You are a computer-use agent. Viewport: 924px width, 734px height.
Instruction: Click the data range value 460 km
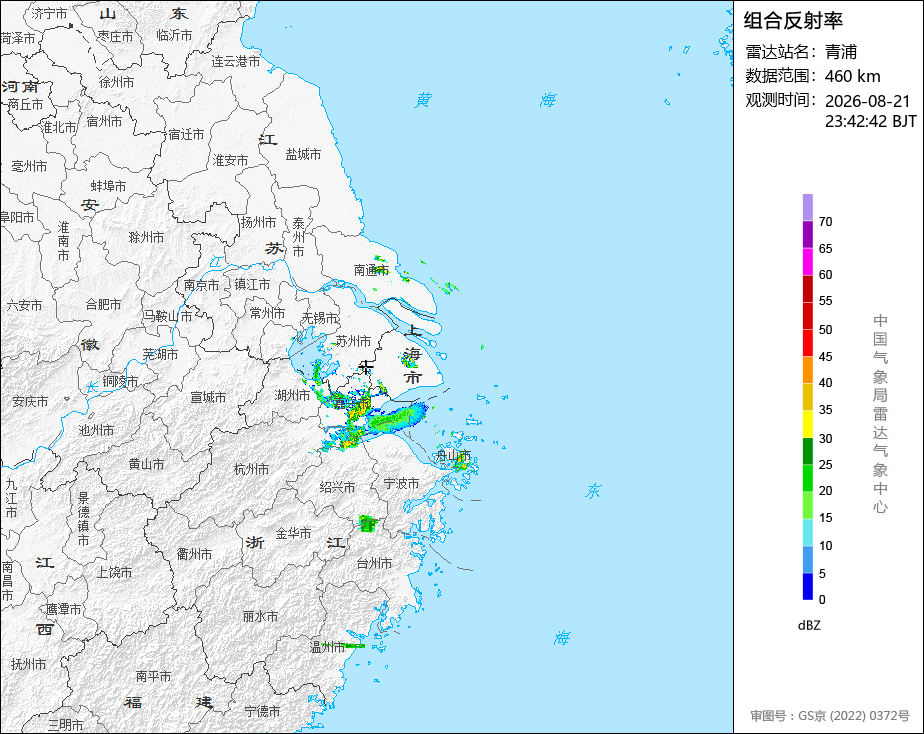point(852,76)
